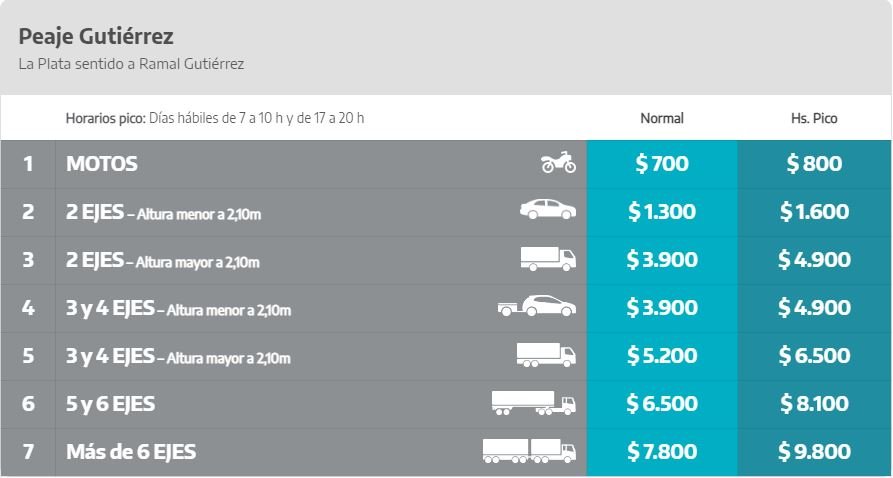Click the $5.200 normal price cell

point(662,356)
